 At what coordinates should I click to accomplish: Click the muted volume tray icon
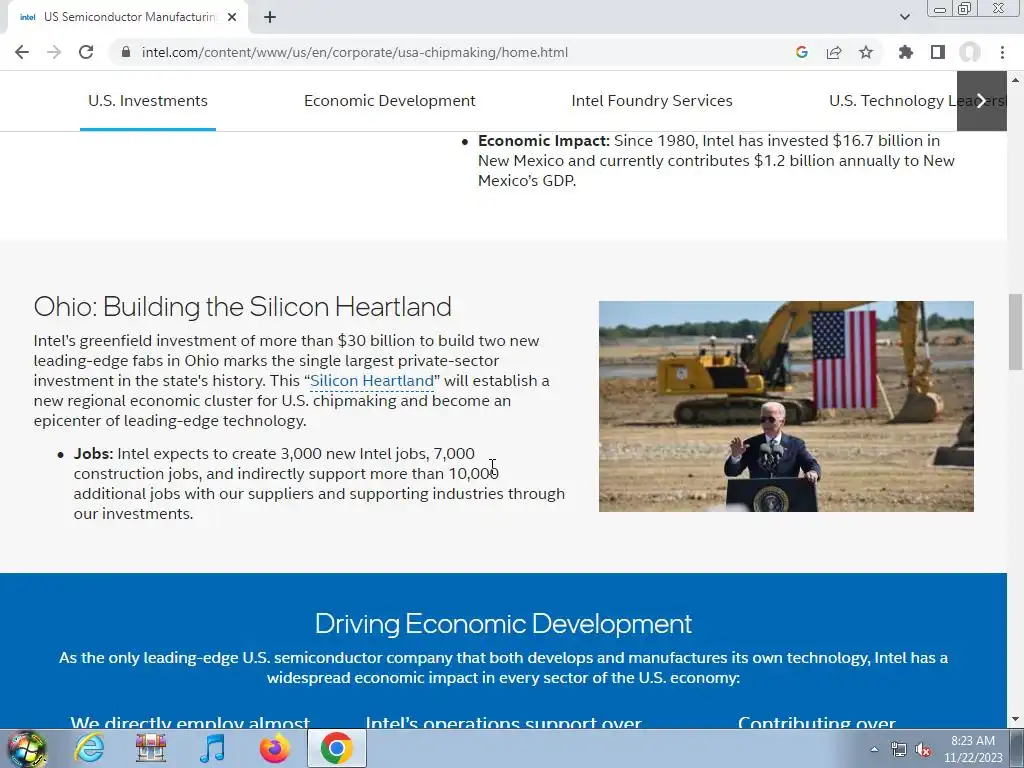923,749
